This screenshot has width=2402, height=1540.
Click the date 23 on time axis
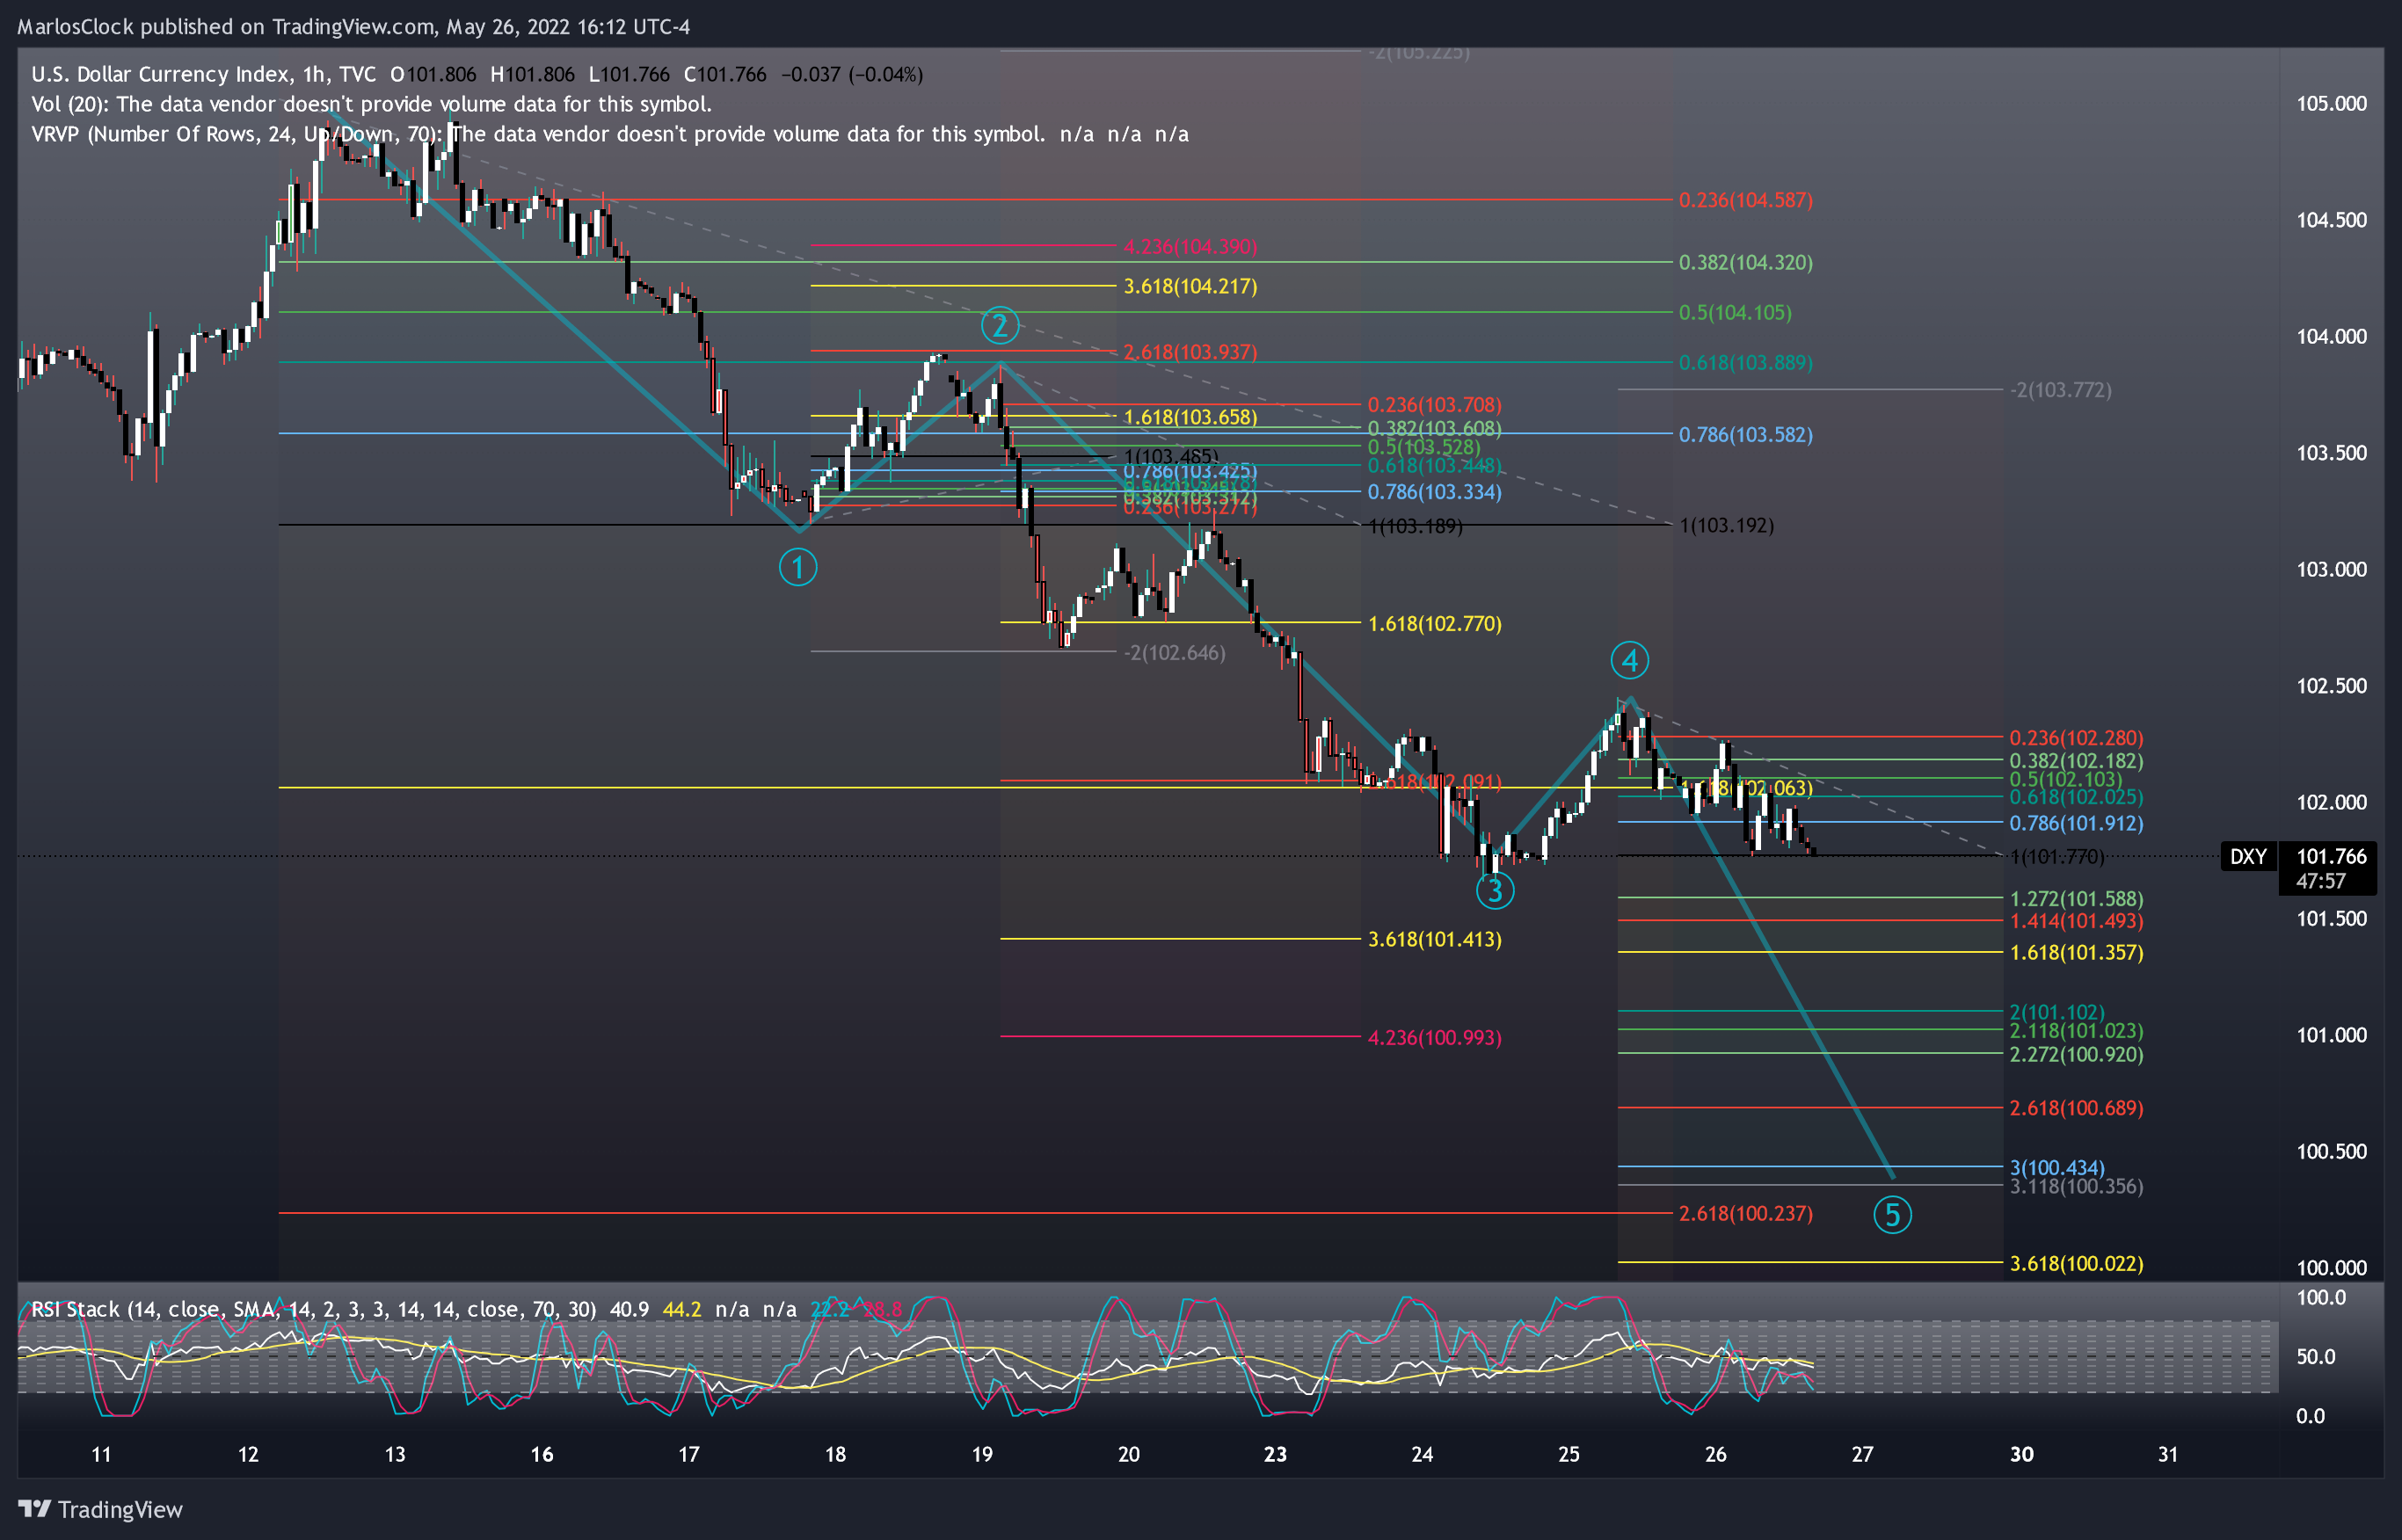tap(1275, 1454)
